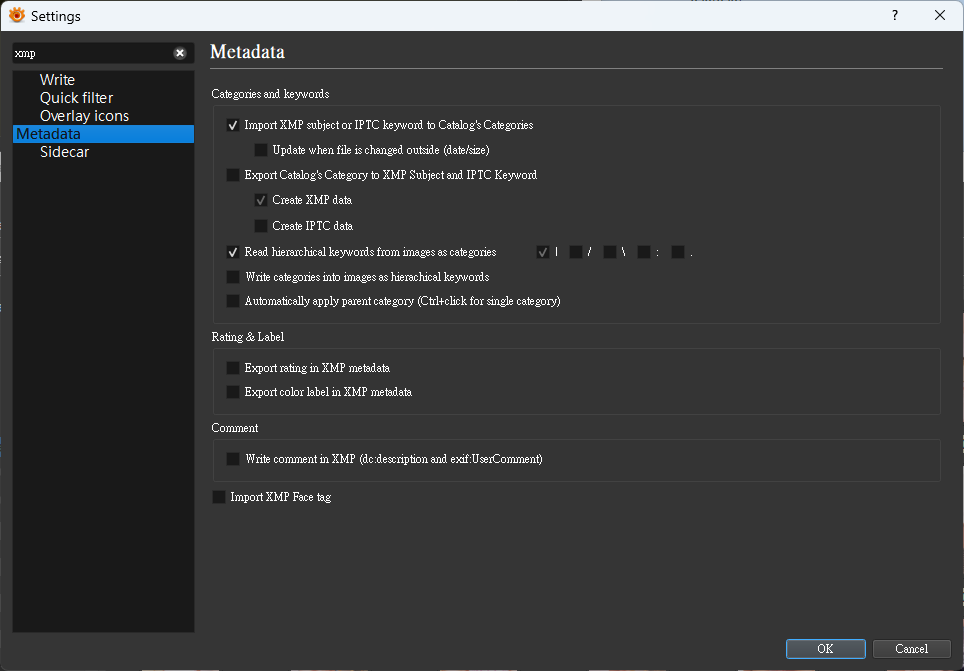Click the Metadata page heading

(x=247, y=52)
